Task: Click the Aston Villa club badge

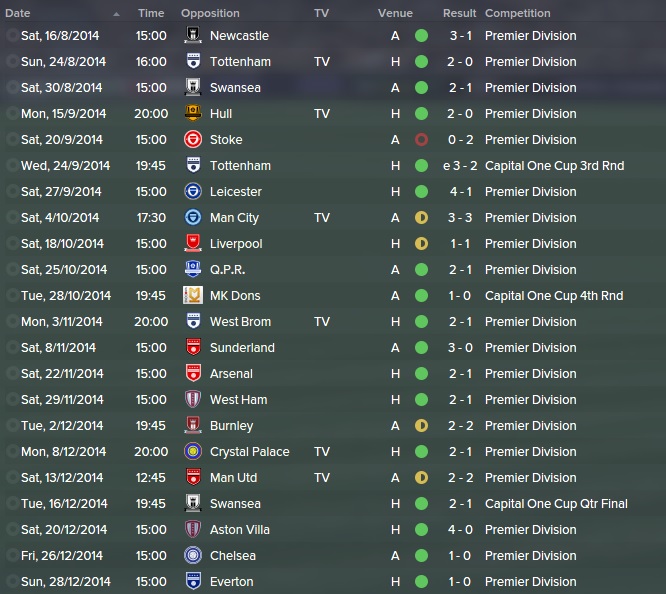Action: click(x=193, y=529)
